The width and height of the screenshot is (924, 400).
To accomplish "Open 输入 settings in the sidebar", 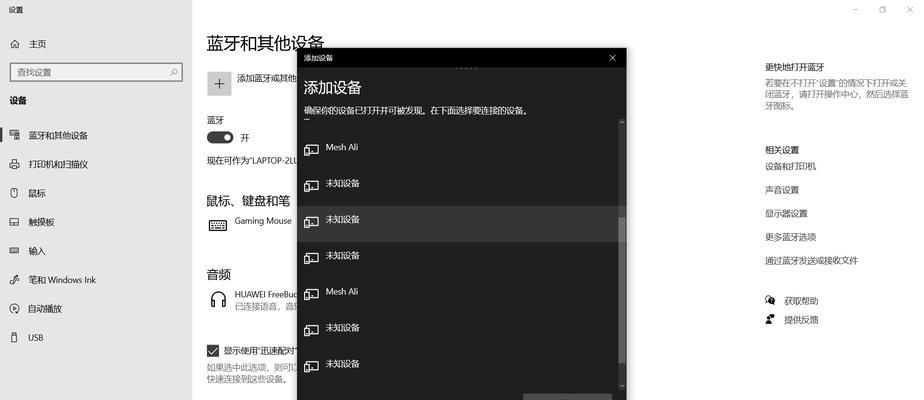I will [x=96, y=251].
